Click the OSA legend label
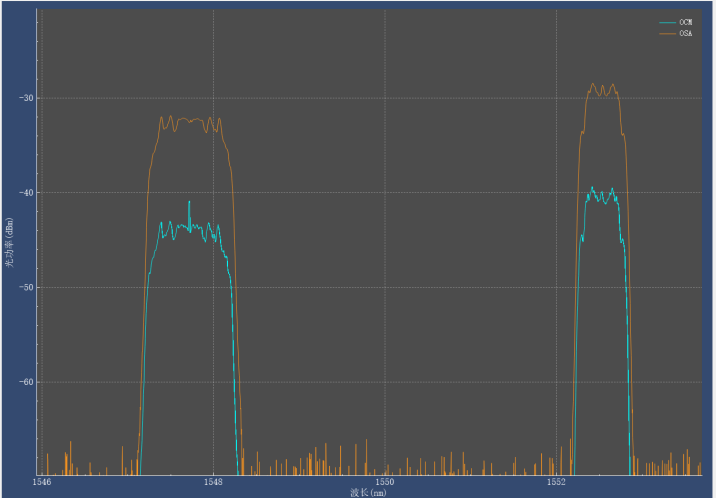 coord(685,34)
